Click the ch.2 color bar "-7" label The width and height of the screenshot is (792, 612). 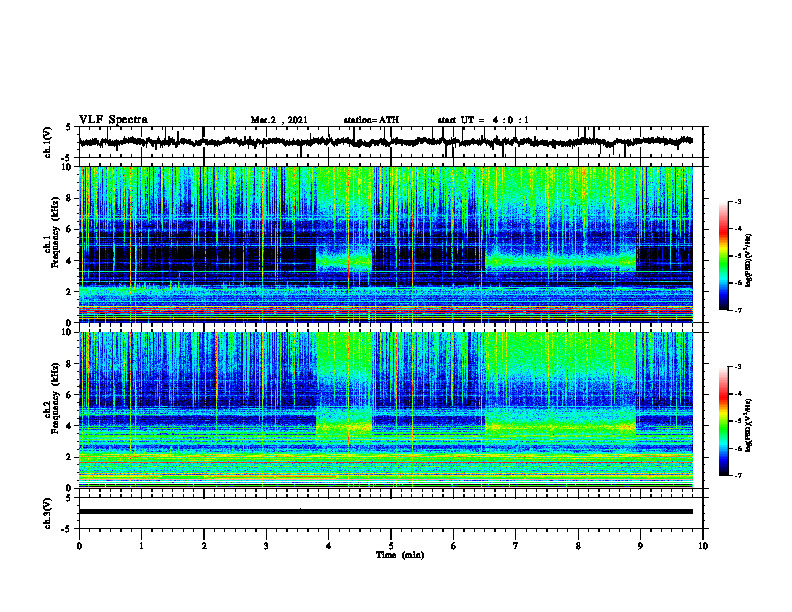click(738, 475)
